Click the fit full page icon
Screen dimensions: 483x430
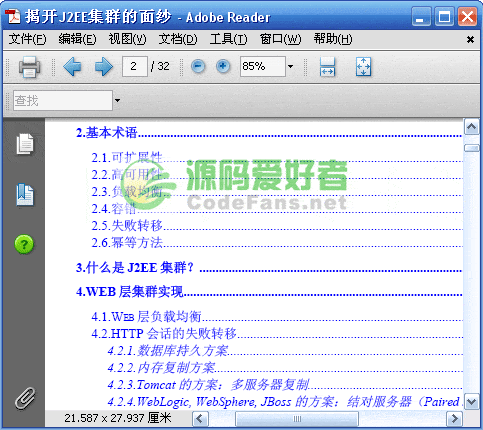[363, 67]
